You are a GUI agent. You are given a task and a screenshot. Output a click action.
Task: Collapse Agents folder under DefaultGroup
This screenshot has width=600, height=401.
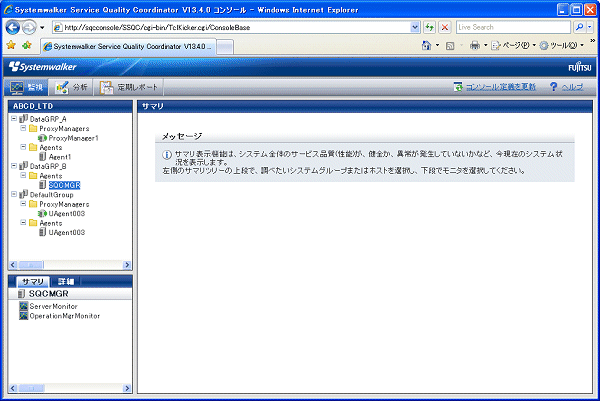[x=23, y=223]
